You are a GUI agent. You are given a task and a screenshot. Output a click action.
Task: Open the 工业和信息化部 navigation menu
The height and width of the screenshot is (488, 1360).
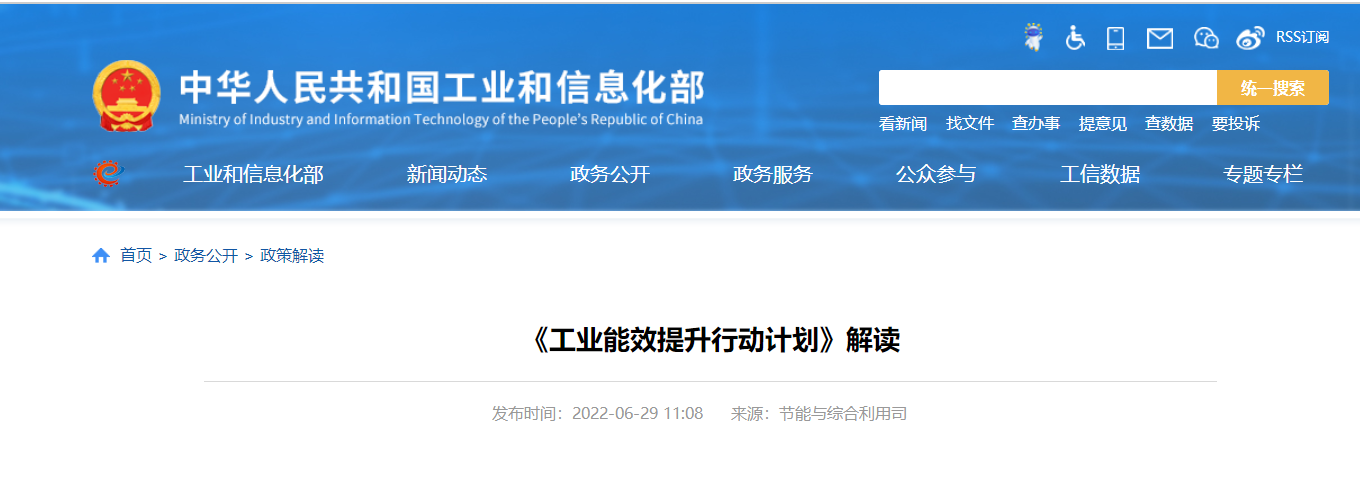(253, 174)
